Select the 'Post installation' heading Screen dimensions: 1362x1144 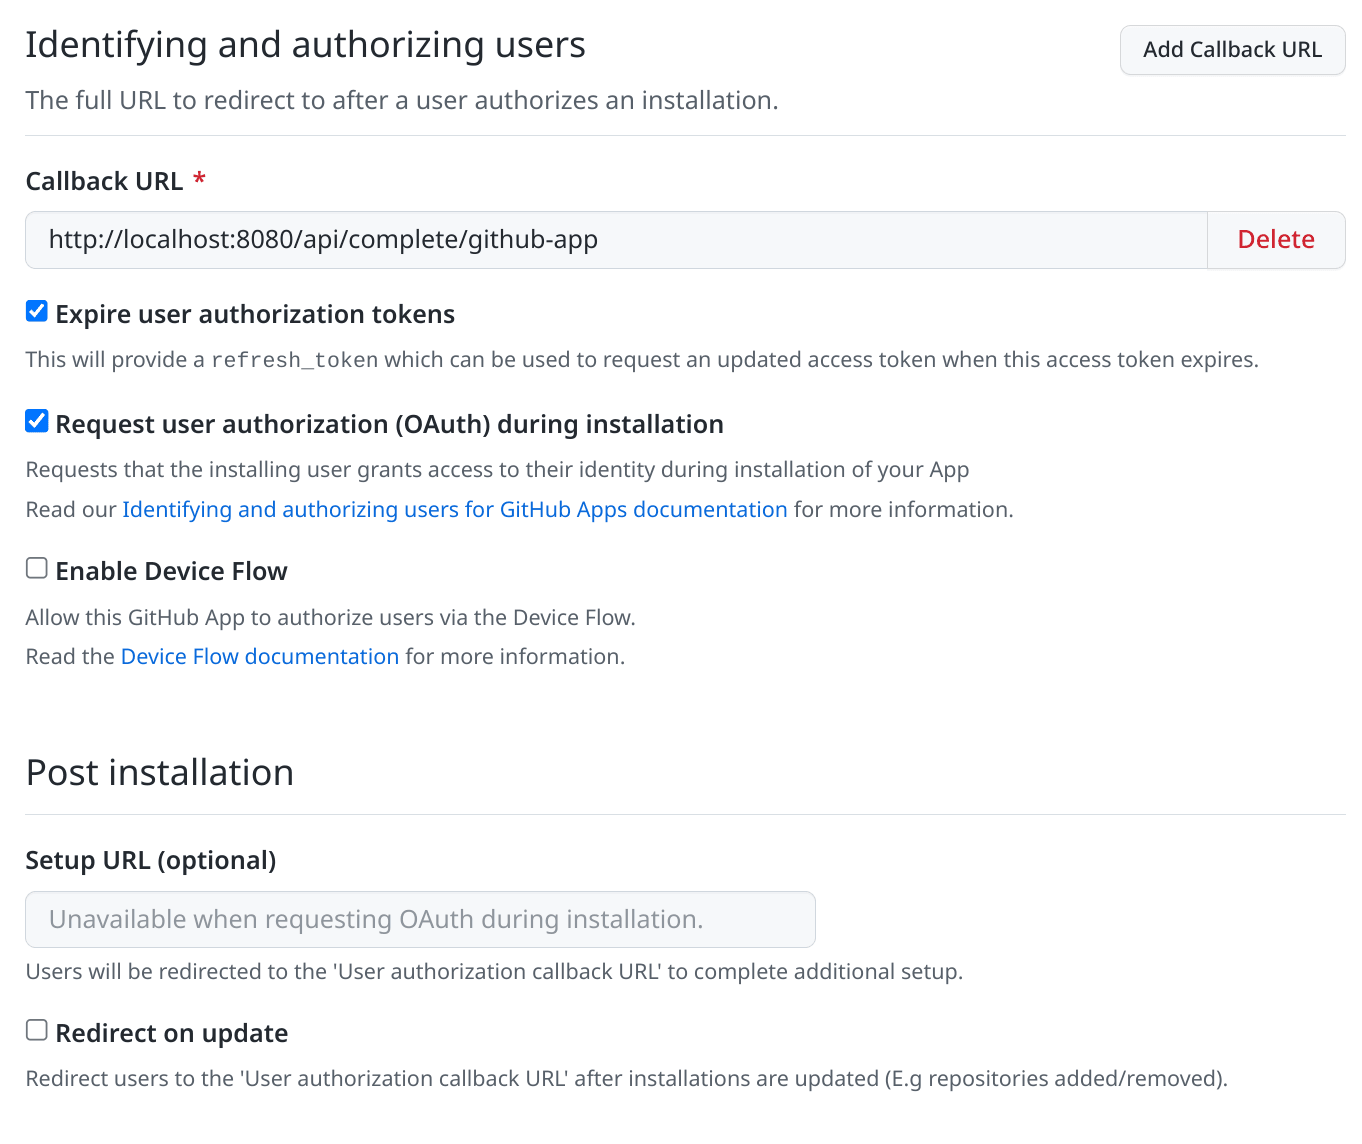click(x=160, y=773)
